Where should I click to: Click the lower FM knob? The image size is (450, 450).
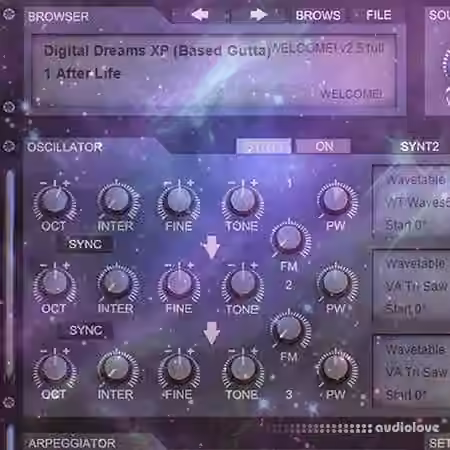289,329
